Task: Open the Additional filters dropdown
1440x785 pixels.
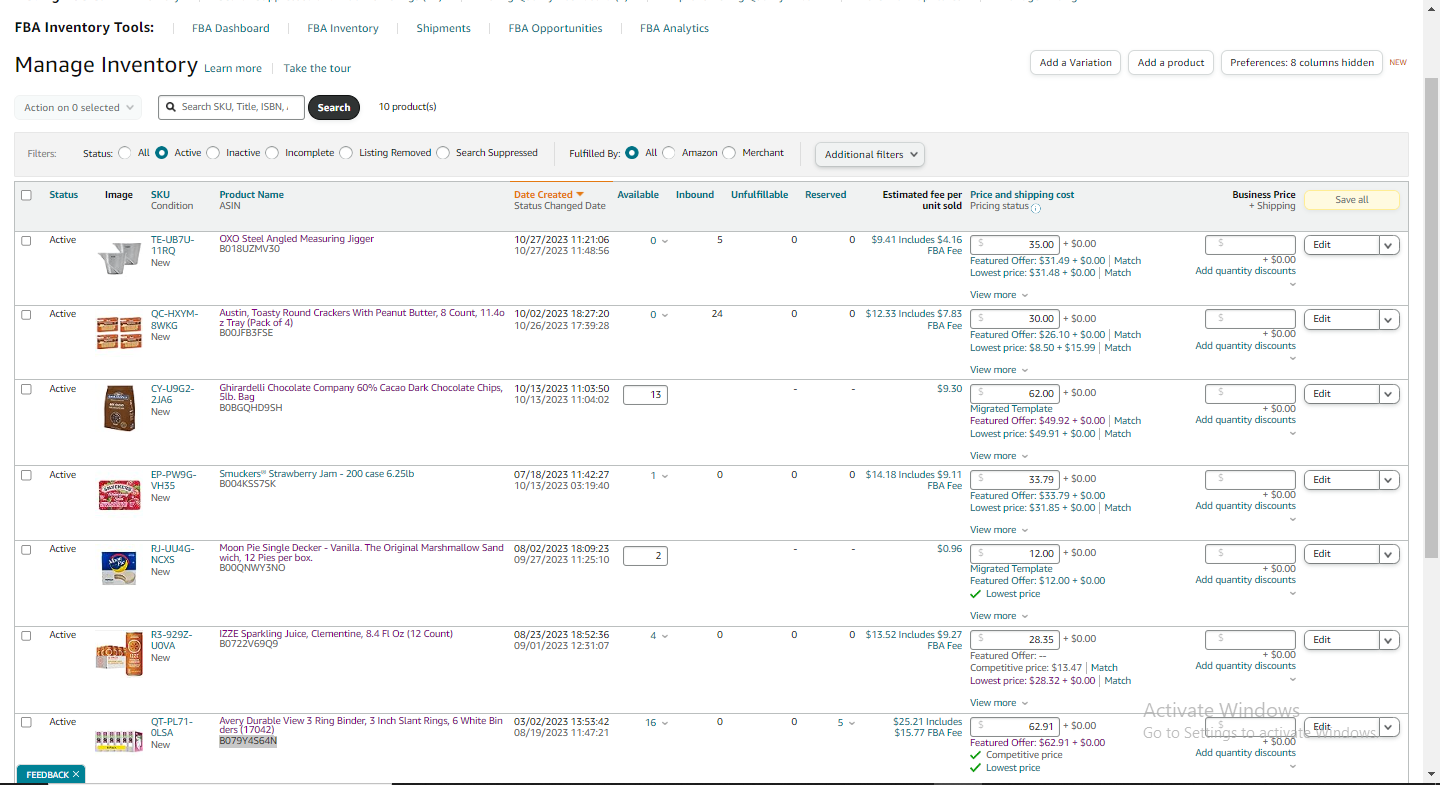Action: pyautogui.click(x=870, y=154)
